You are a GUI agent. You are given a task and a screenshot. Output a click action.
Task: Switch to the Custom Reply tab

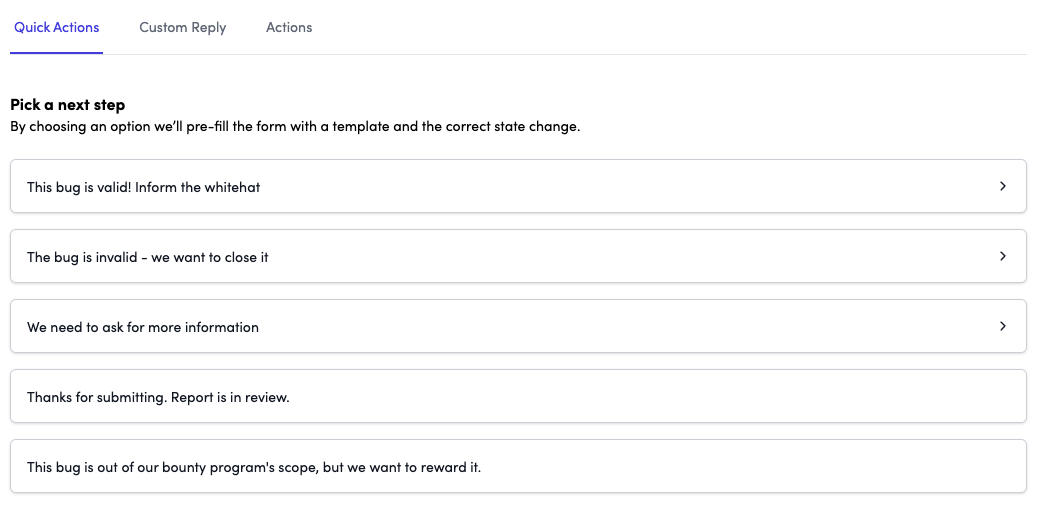[x=182, y=27]
